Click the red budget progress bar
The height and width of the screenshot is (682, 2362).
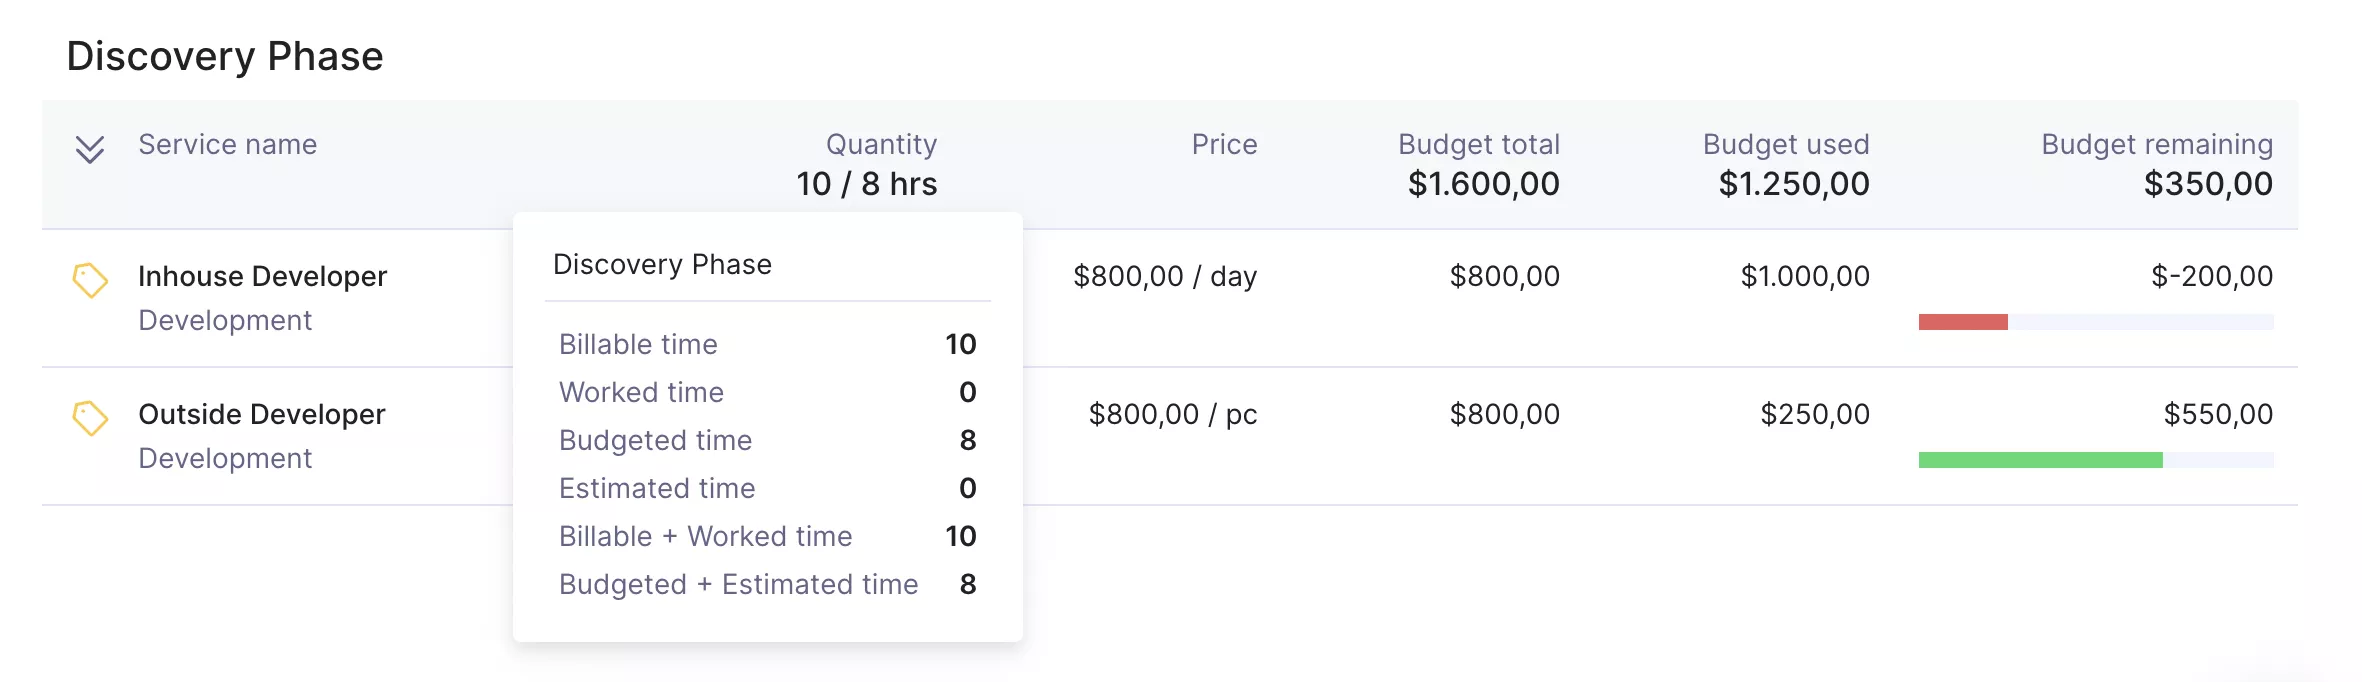[x=1963, y=322]
